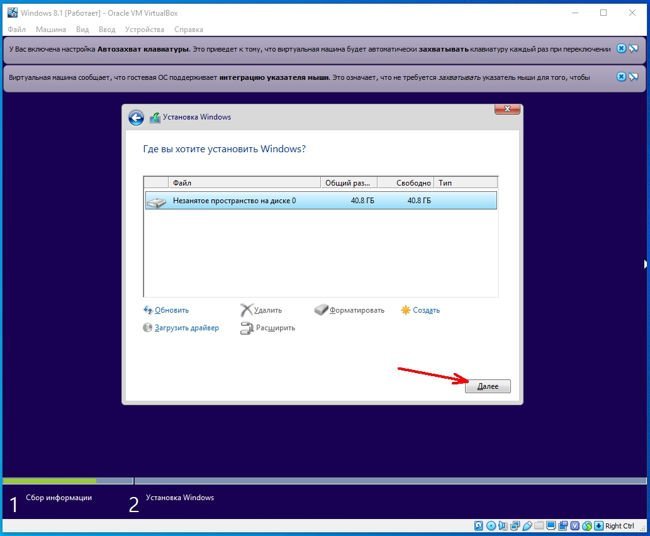The image size is (650, 536).
Task: Click the CD icon beside Загрузить драйвер
Action: (x=147, y=327)
